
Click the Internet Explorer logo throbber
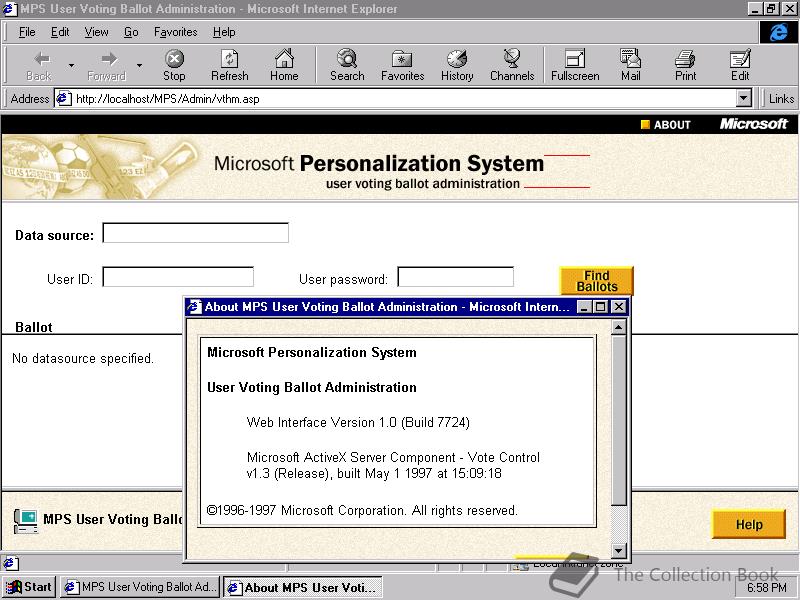pos(778,32)
